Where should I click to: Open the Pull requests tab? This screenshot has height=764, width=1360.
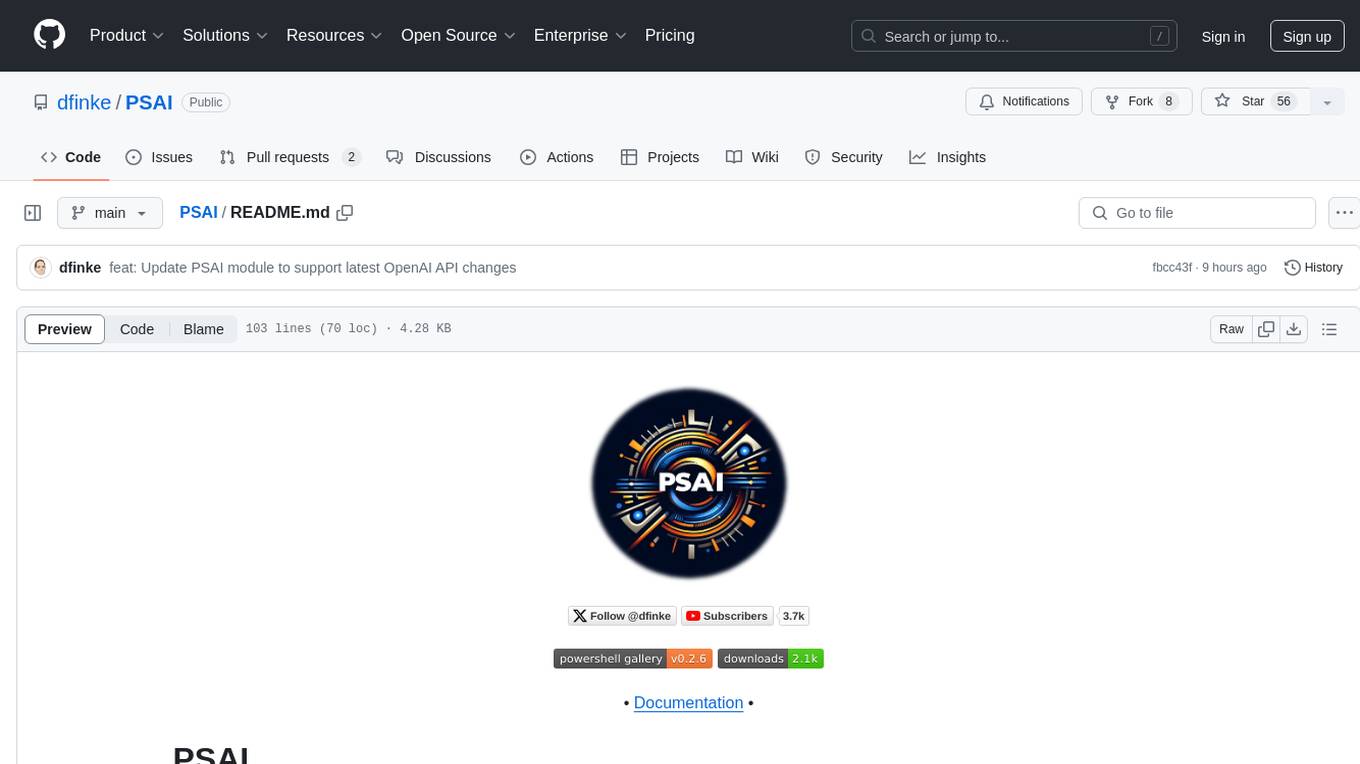(288, 157)
